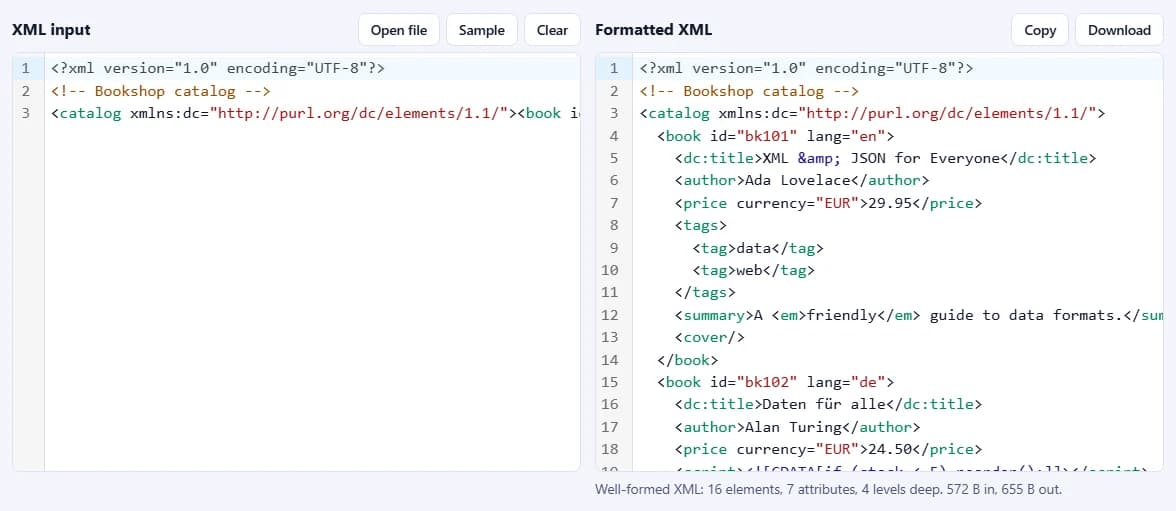The image size is (1176, 511).
Task: Click the Open file button
Action: [398, 30]
